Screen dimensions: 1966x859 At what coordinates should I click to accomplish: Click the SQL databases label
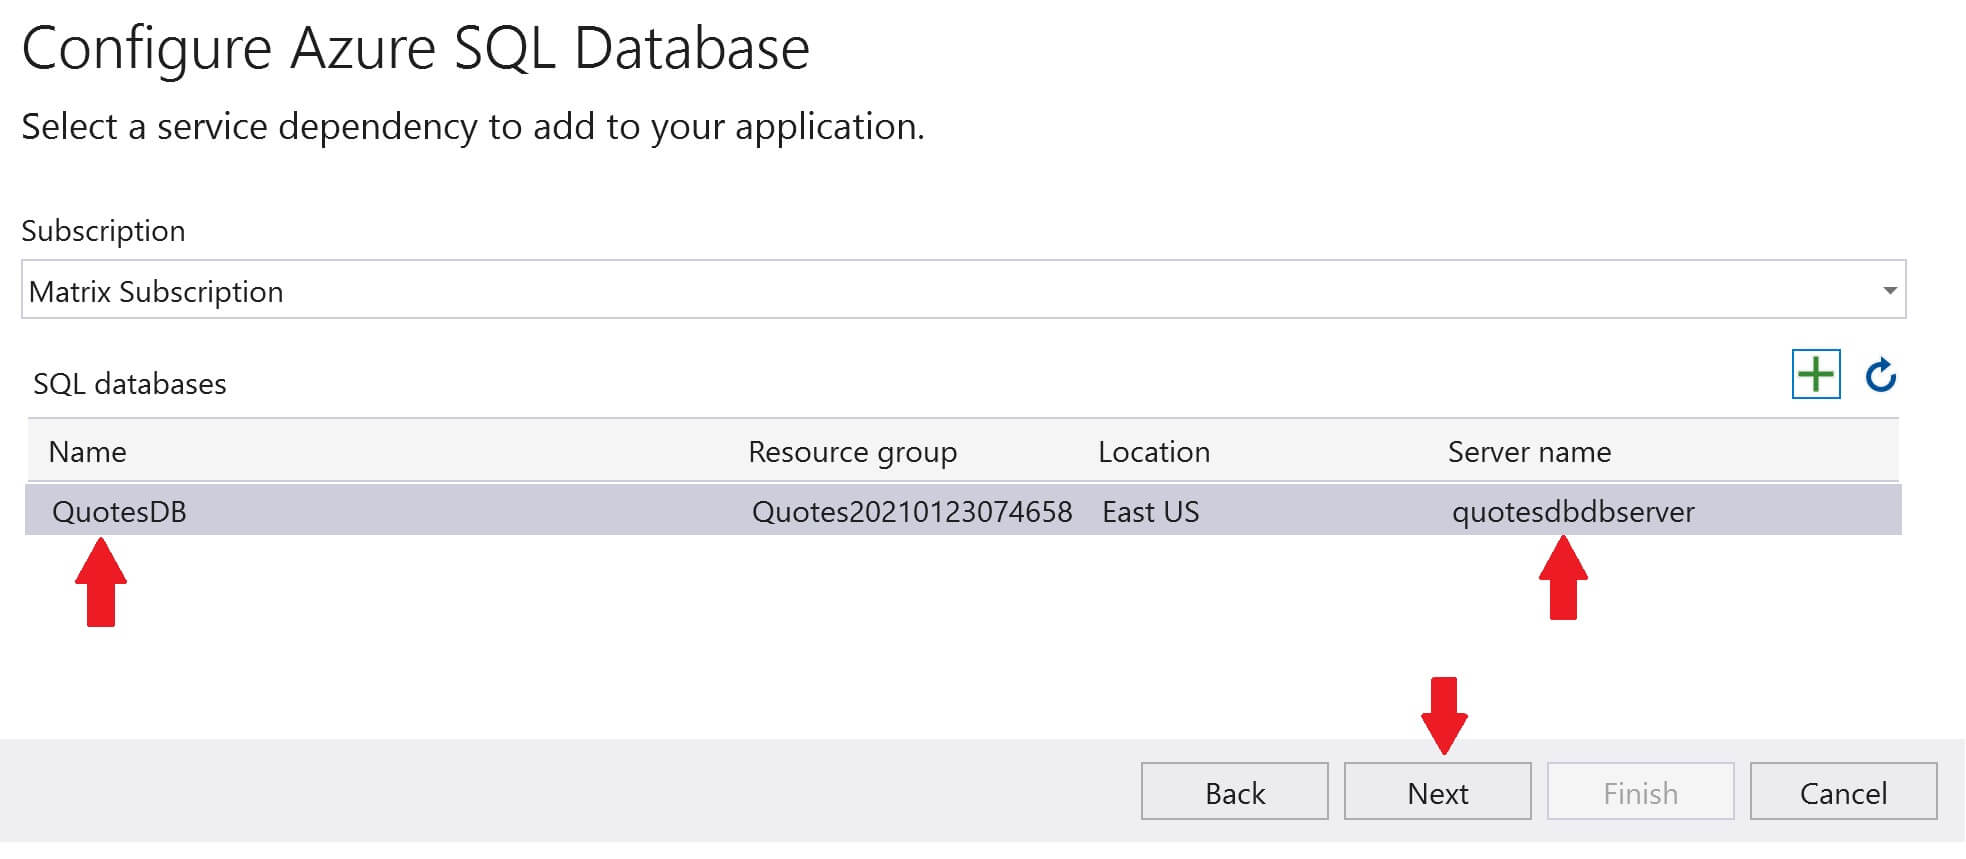pos(129,383)
